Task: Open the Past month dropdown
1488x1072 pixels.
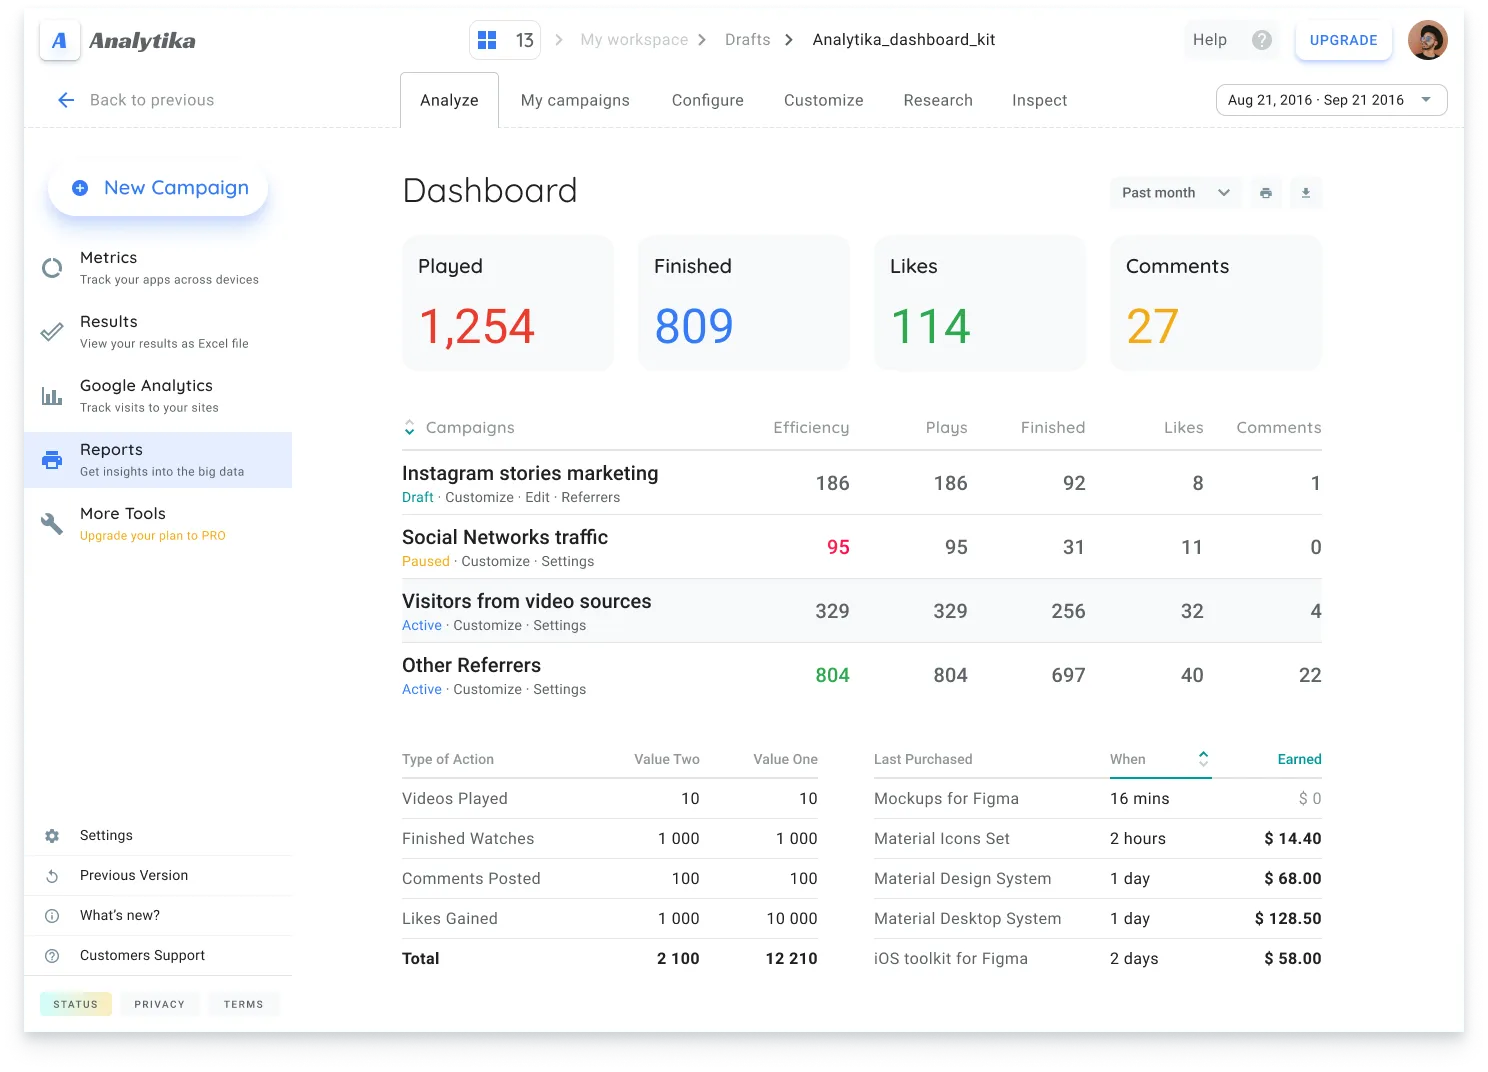Action: [1175, 193]
